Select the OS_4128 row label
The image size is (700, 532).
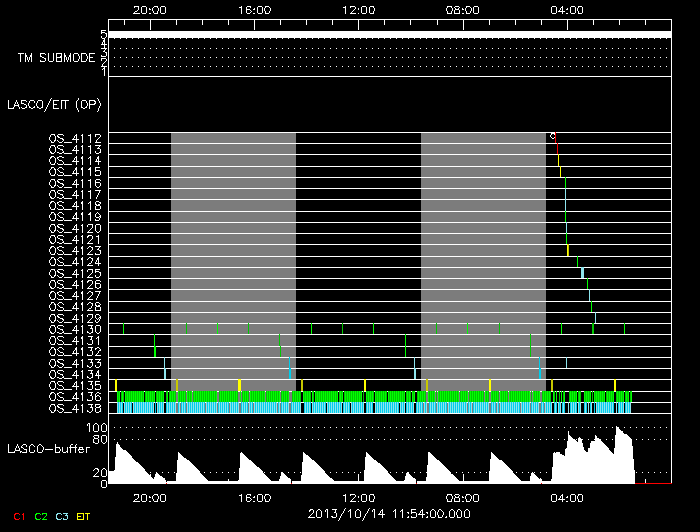(75, 307)
